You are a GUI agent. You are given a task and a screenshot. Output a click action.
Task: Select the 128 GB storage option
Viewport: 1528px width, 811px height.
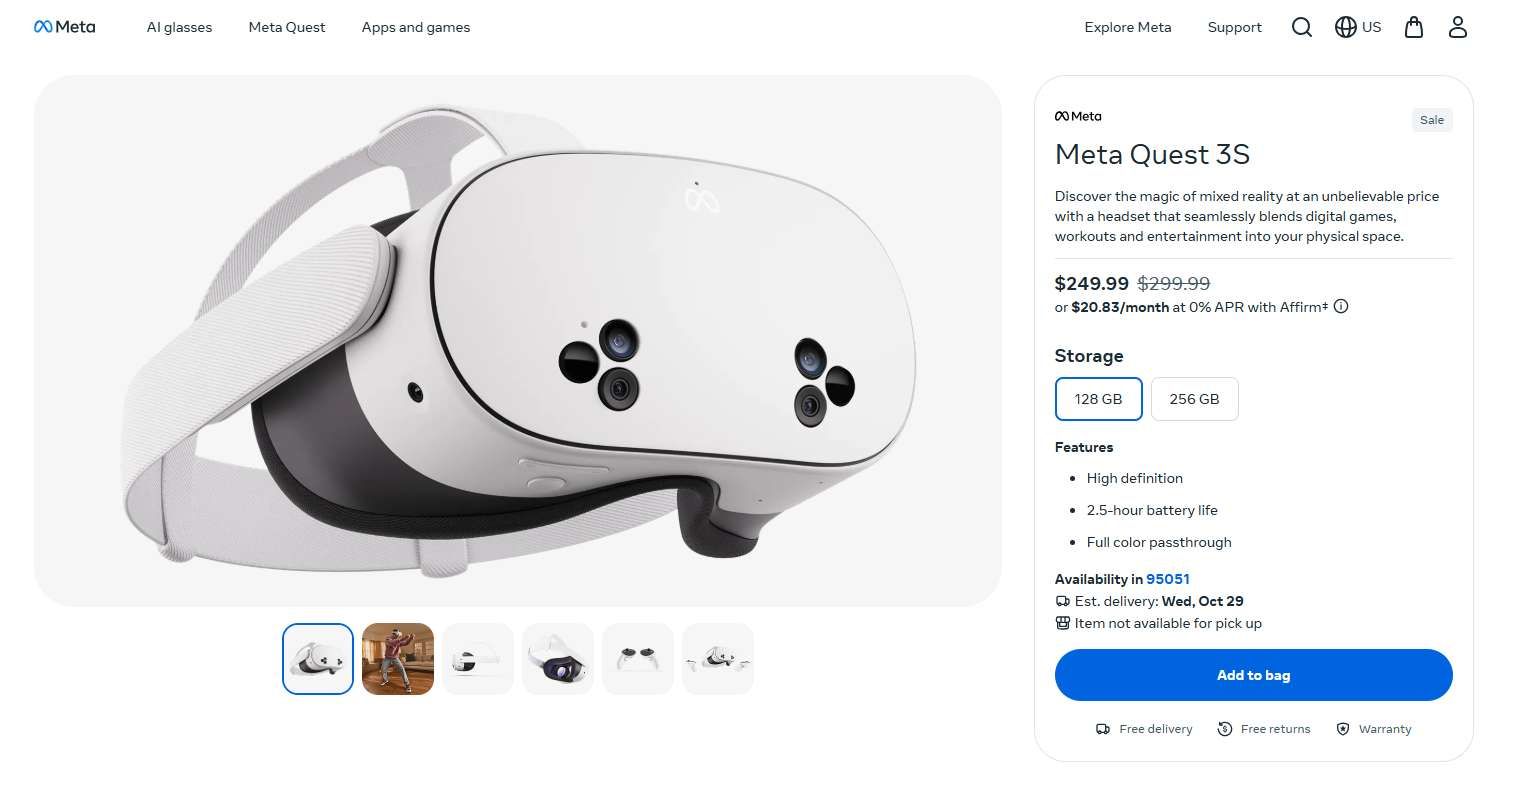pos(1098,399)
